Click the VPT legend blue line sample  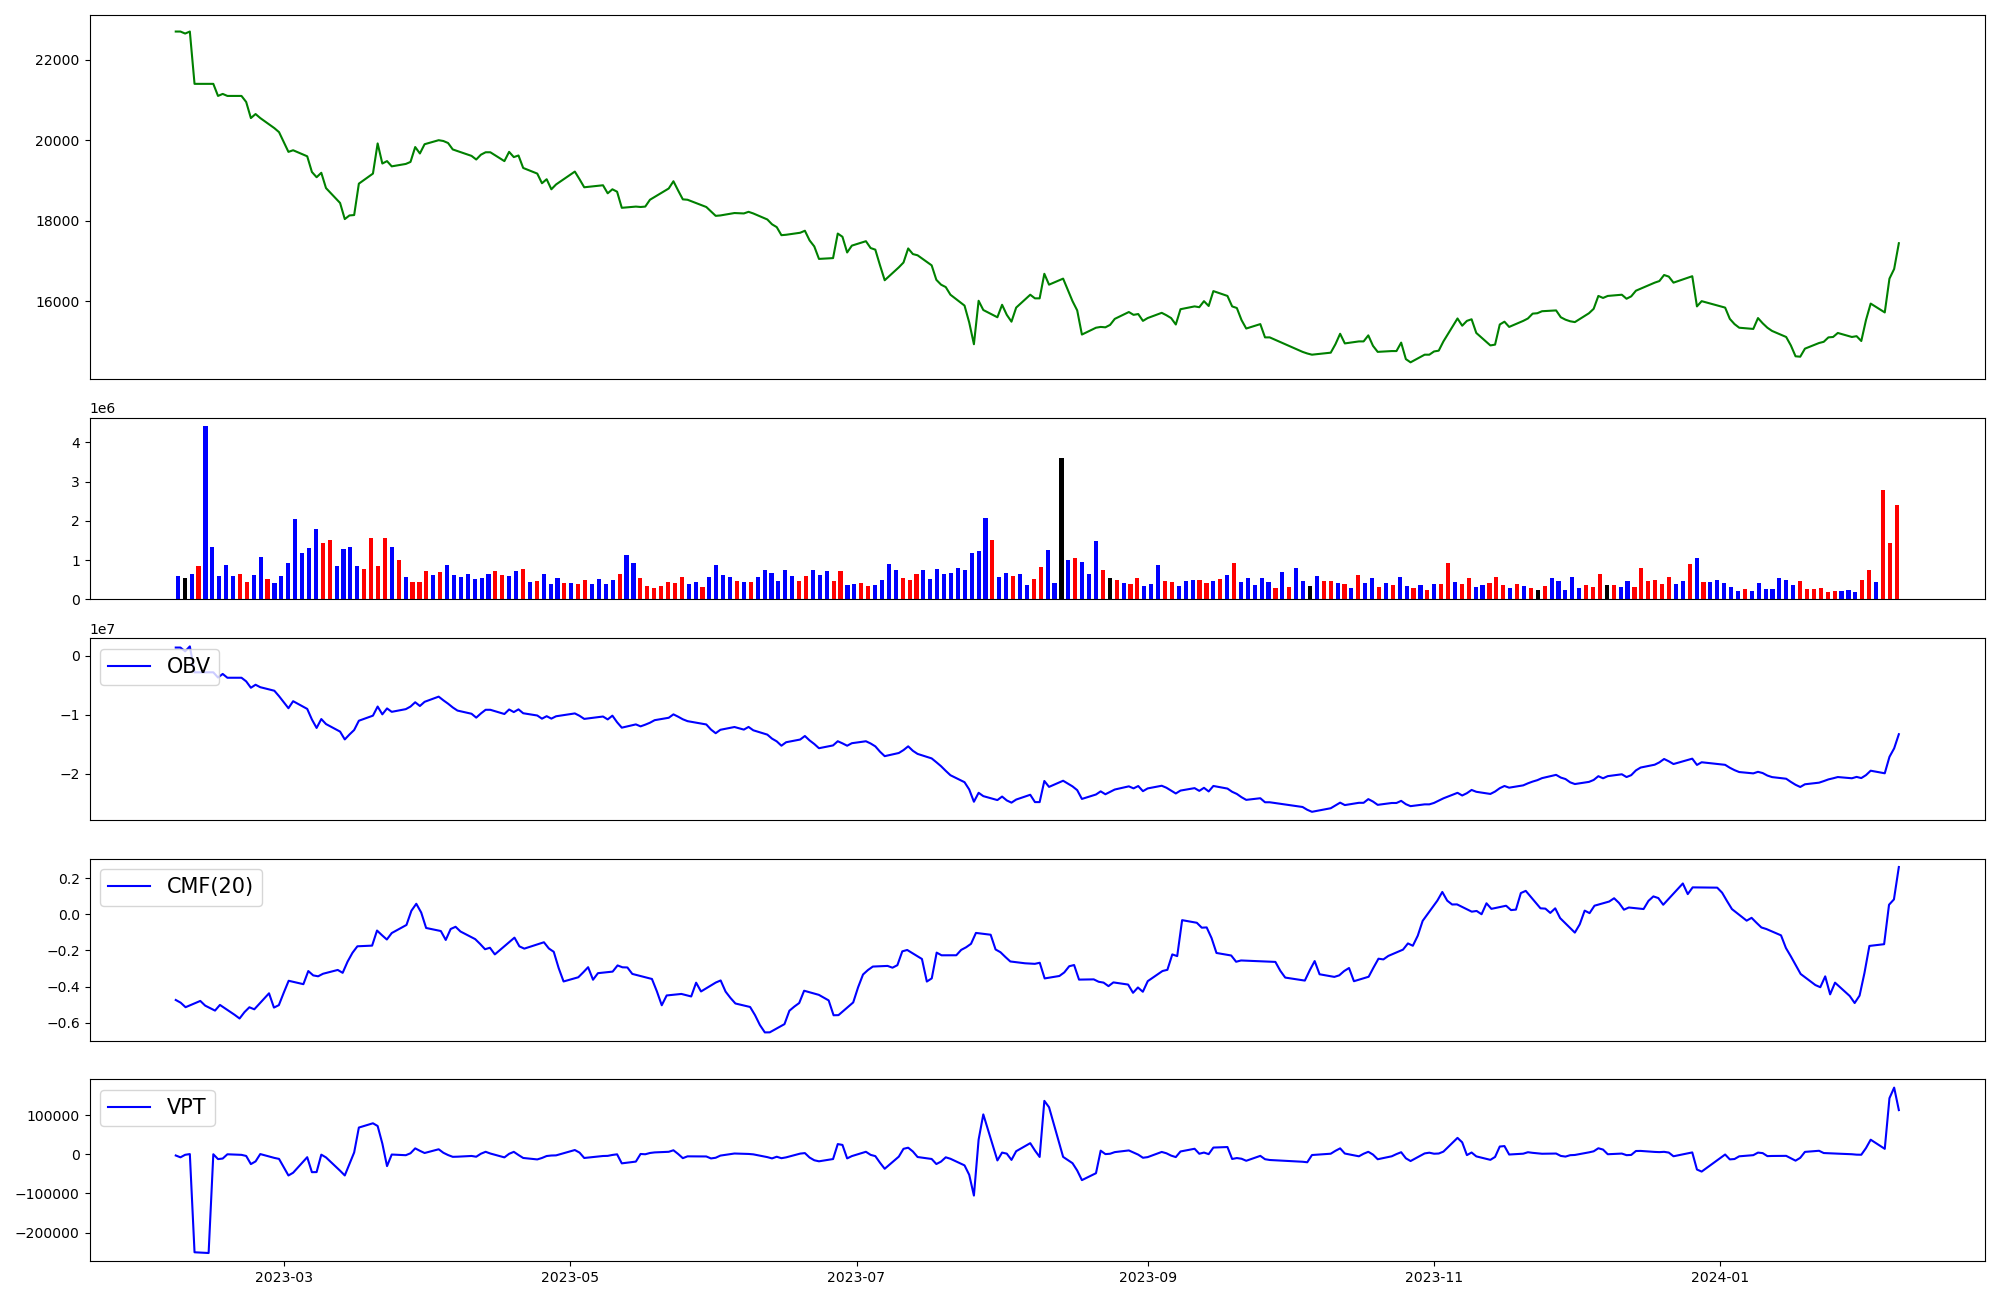coord(129,1107)
